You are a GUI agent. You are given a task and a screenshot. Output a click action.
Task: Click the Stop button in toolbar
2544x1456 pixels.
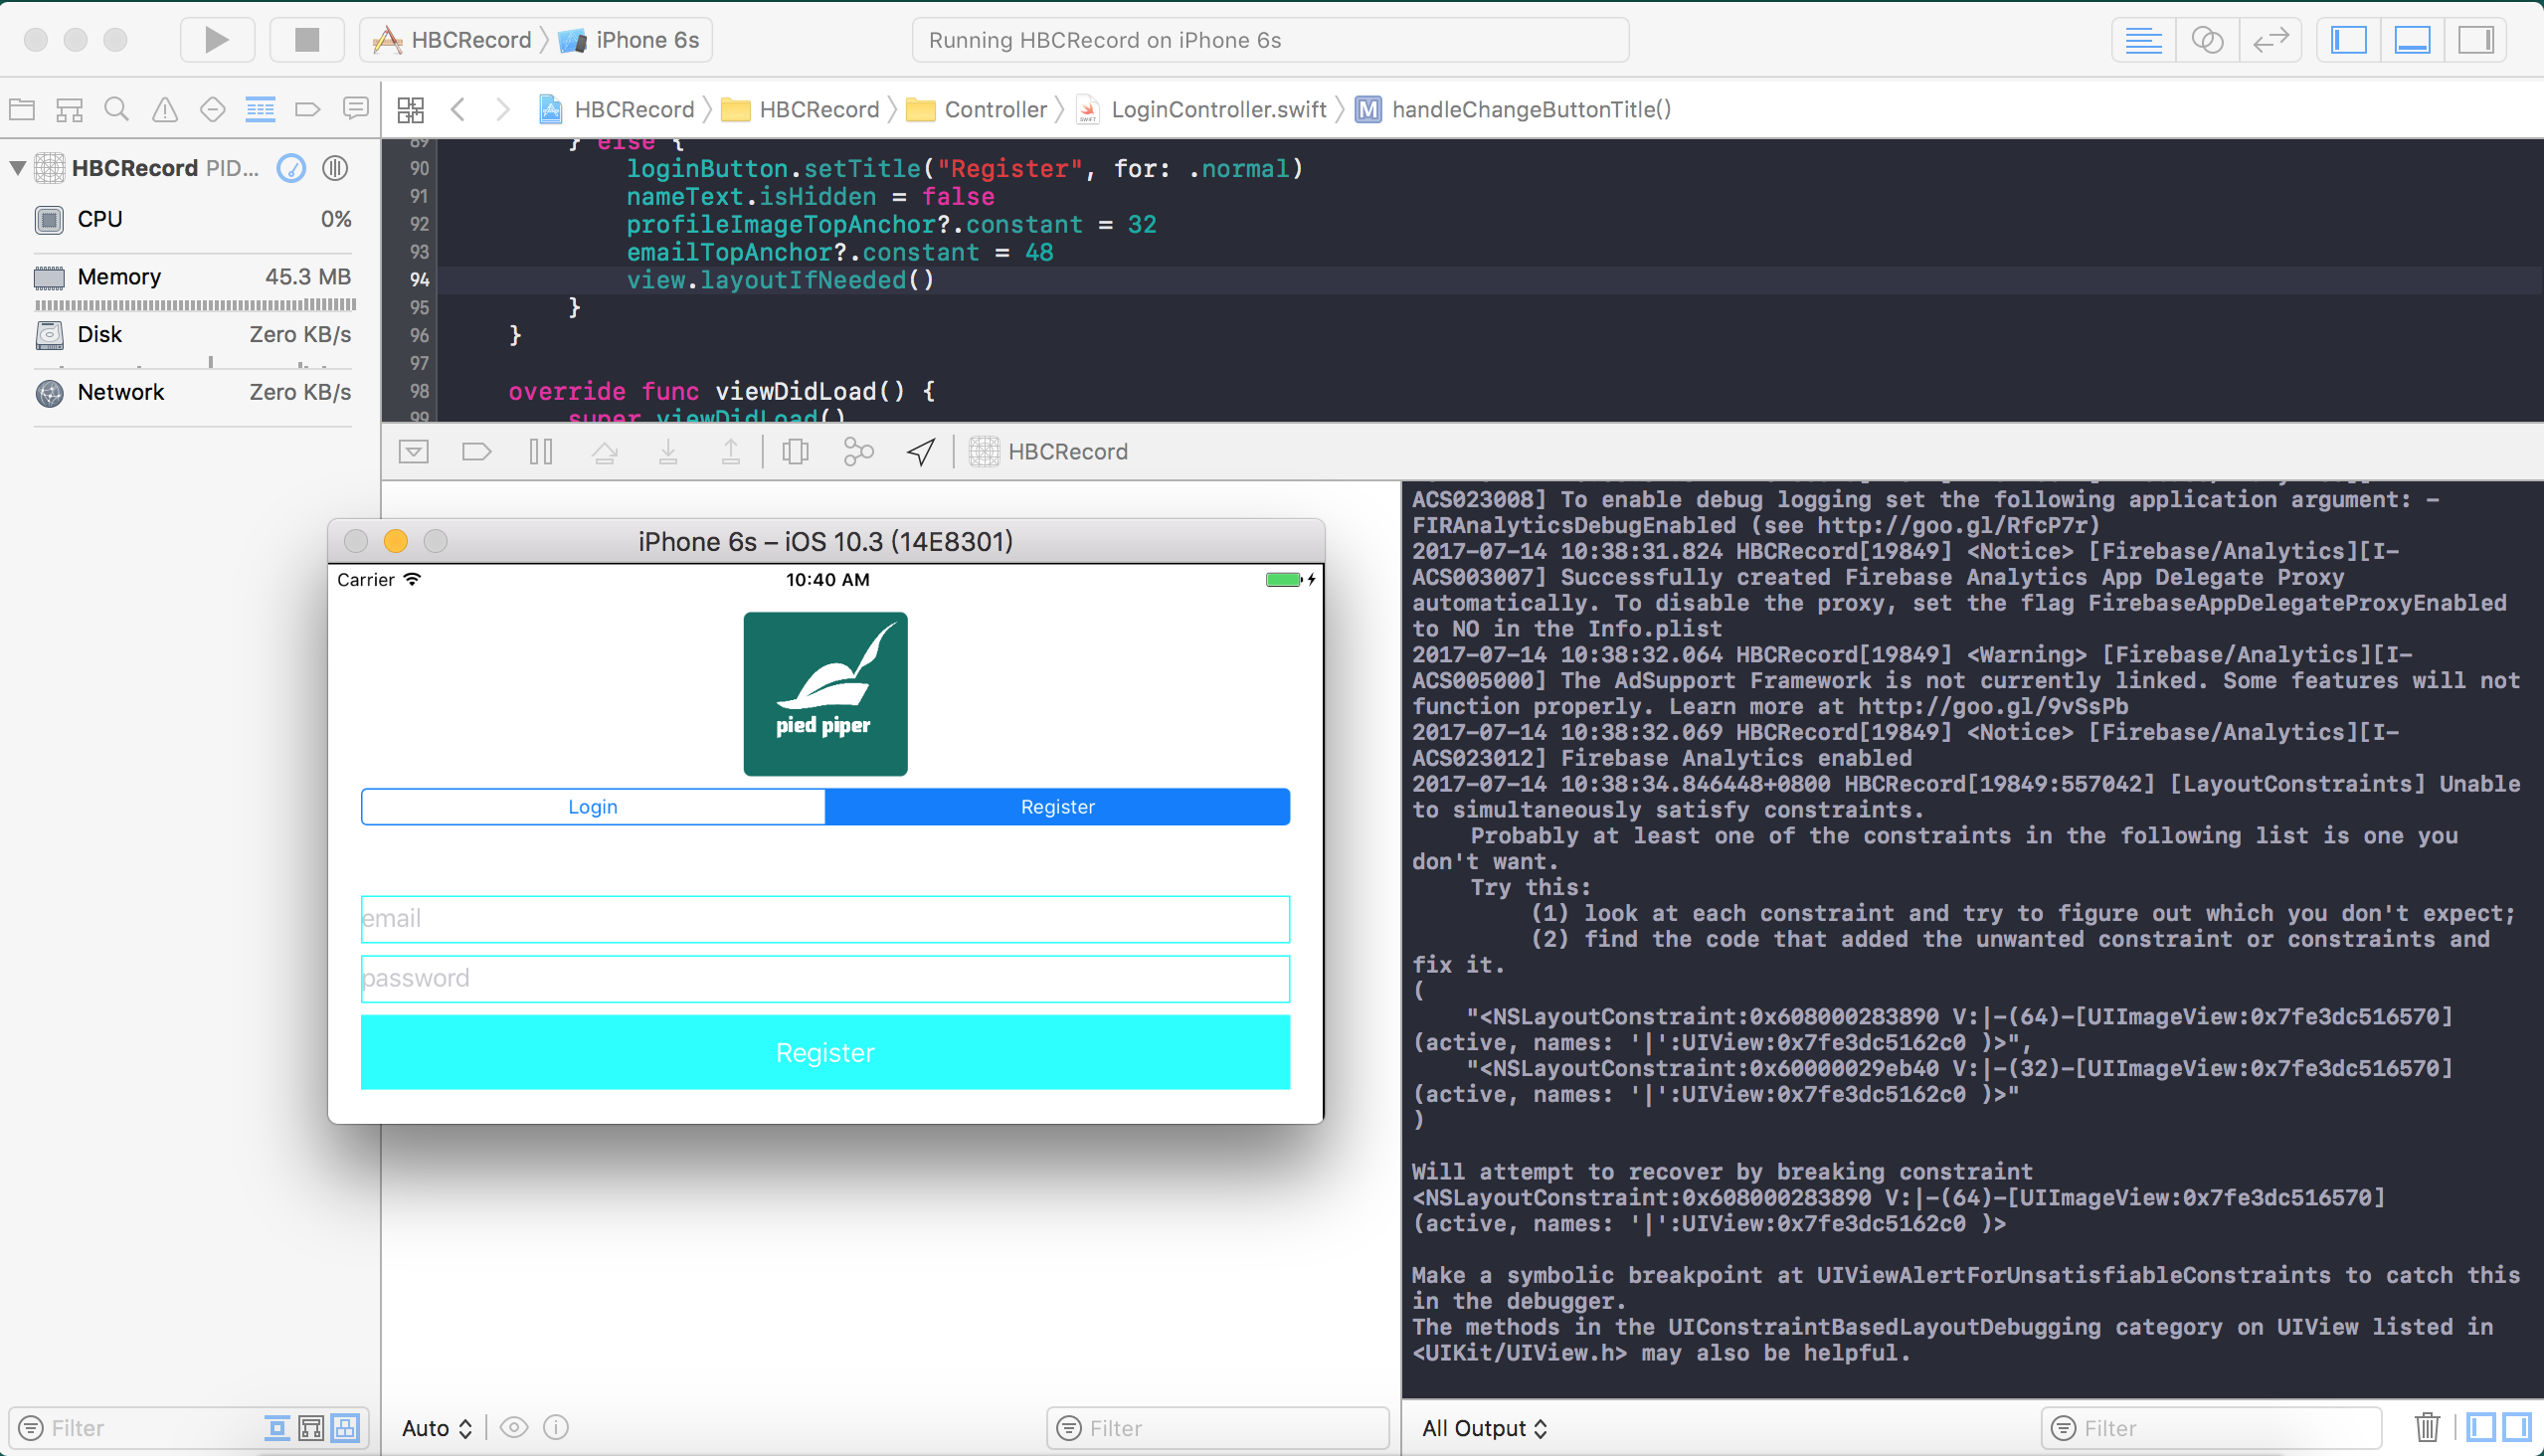click(306, 40)
